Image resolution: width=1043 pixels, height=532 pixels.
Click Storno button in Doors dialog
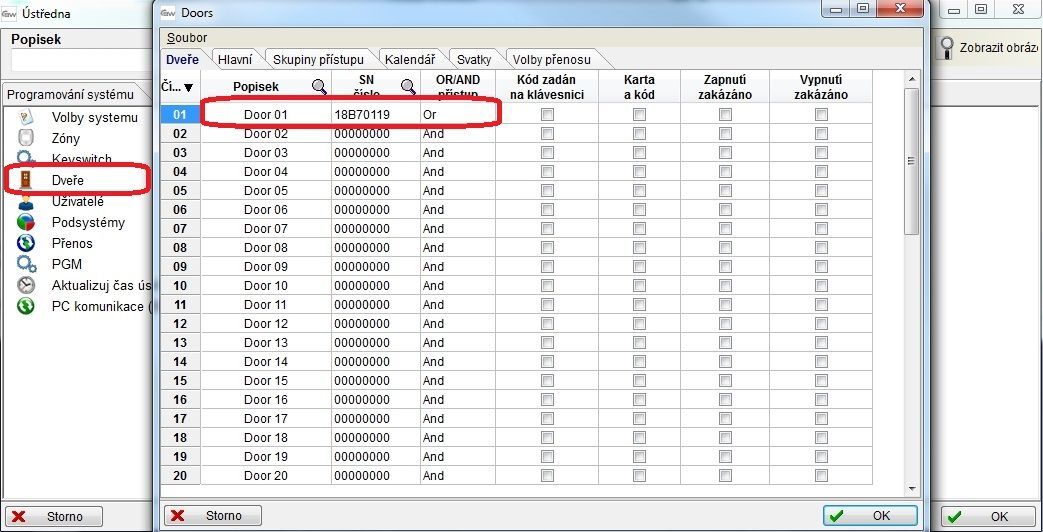[213, 516]
